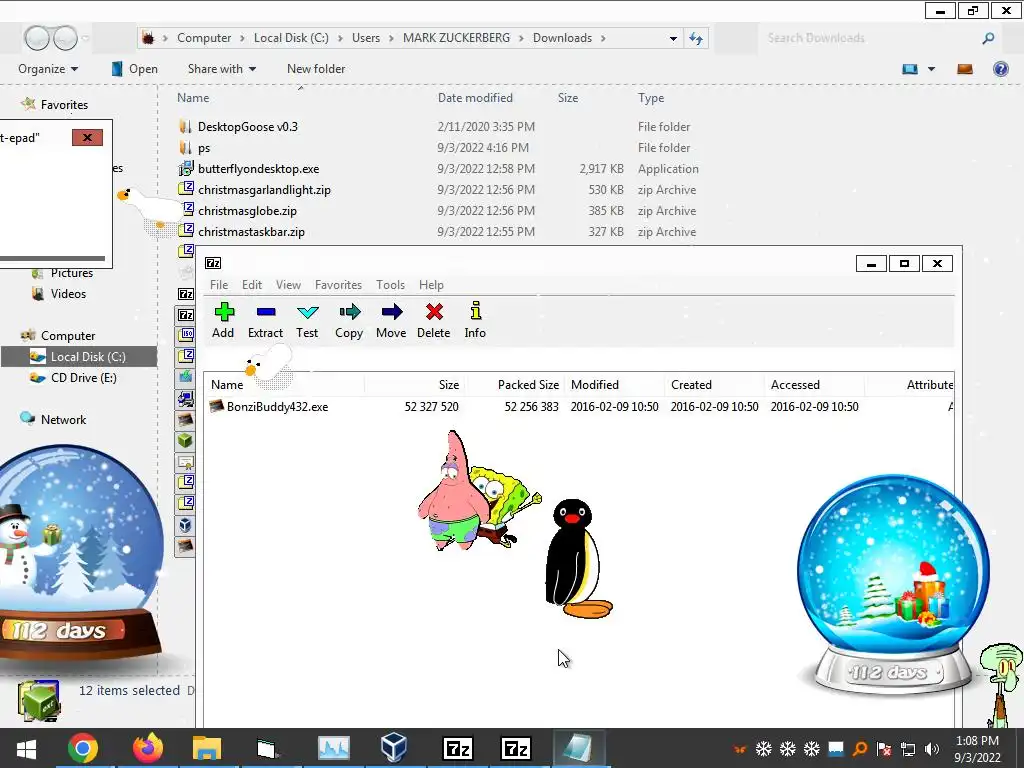This screenshot has width=1024, height=768.
Task: Click Favorites in the navigation pane
Action: (x=64, y=104)
